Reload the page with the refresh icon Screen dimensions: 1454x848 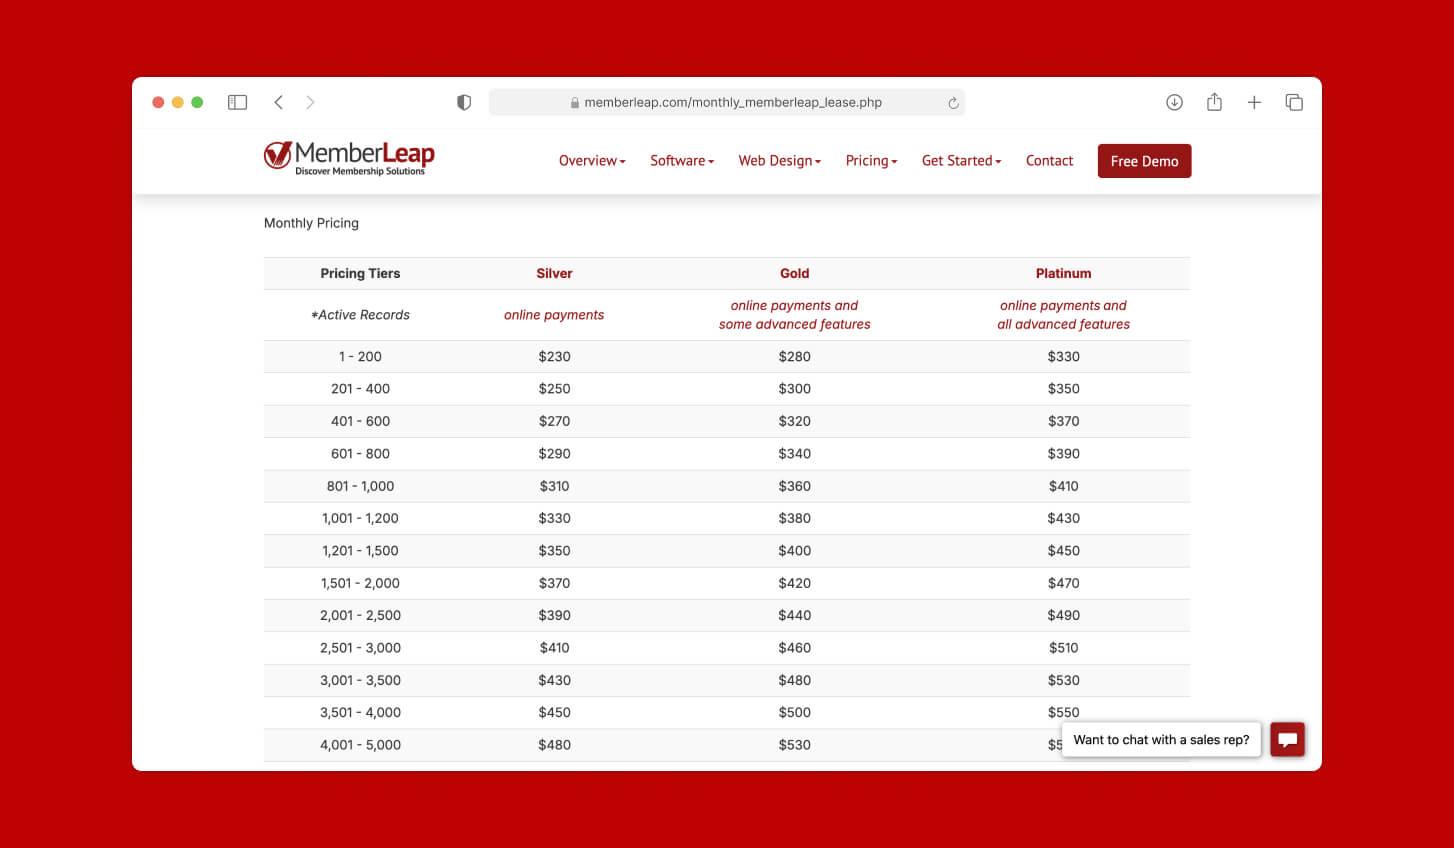tap(953, 103)
